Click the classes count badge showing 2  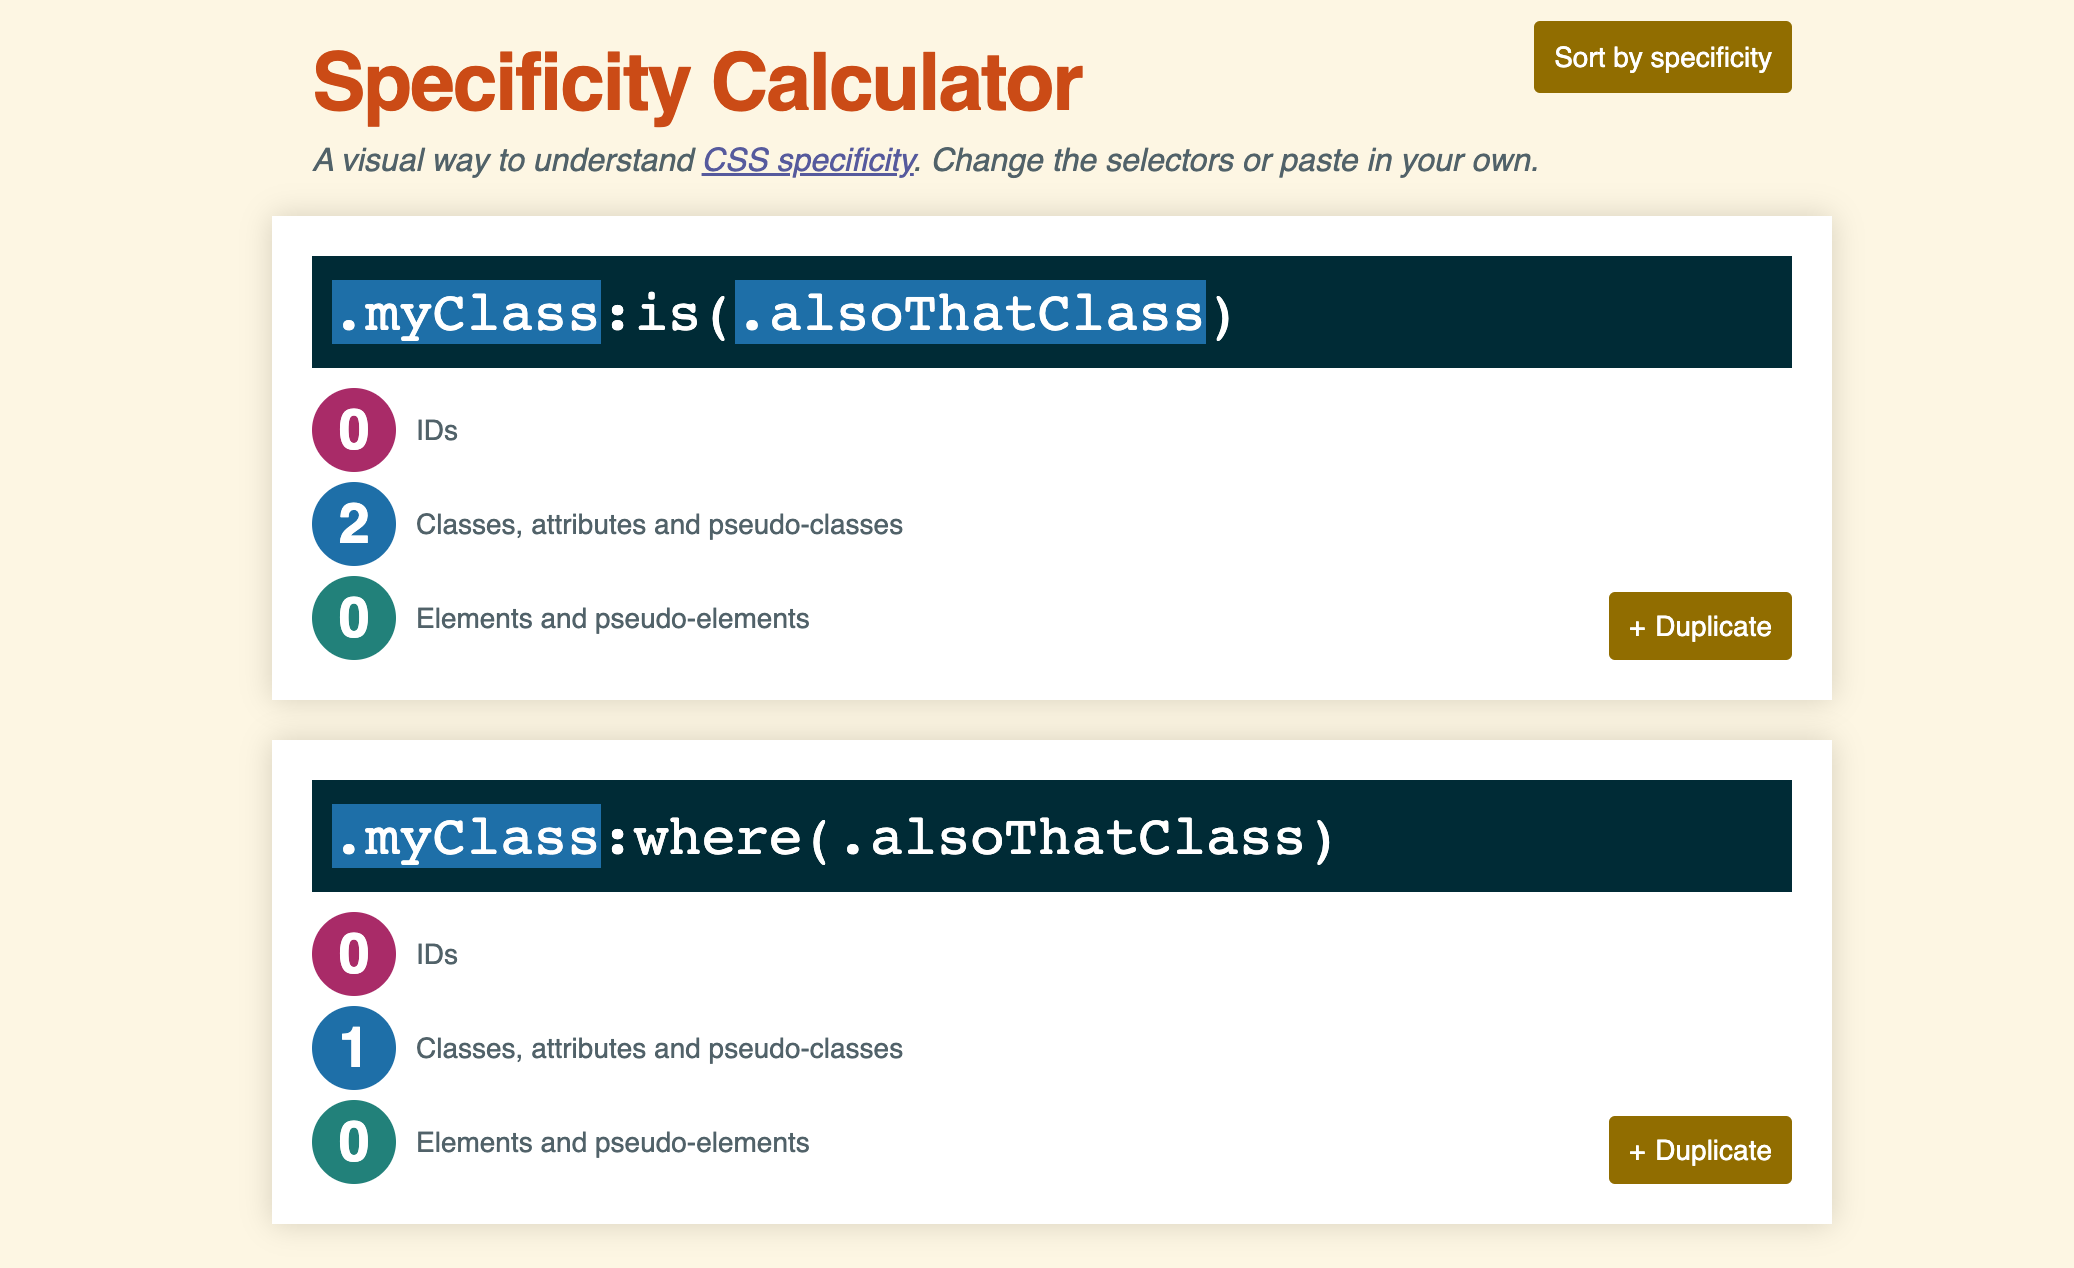pyautogui.click(x=354, y=524)
